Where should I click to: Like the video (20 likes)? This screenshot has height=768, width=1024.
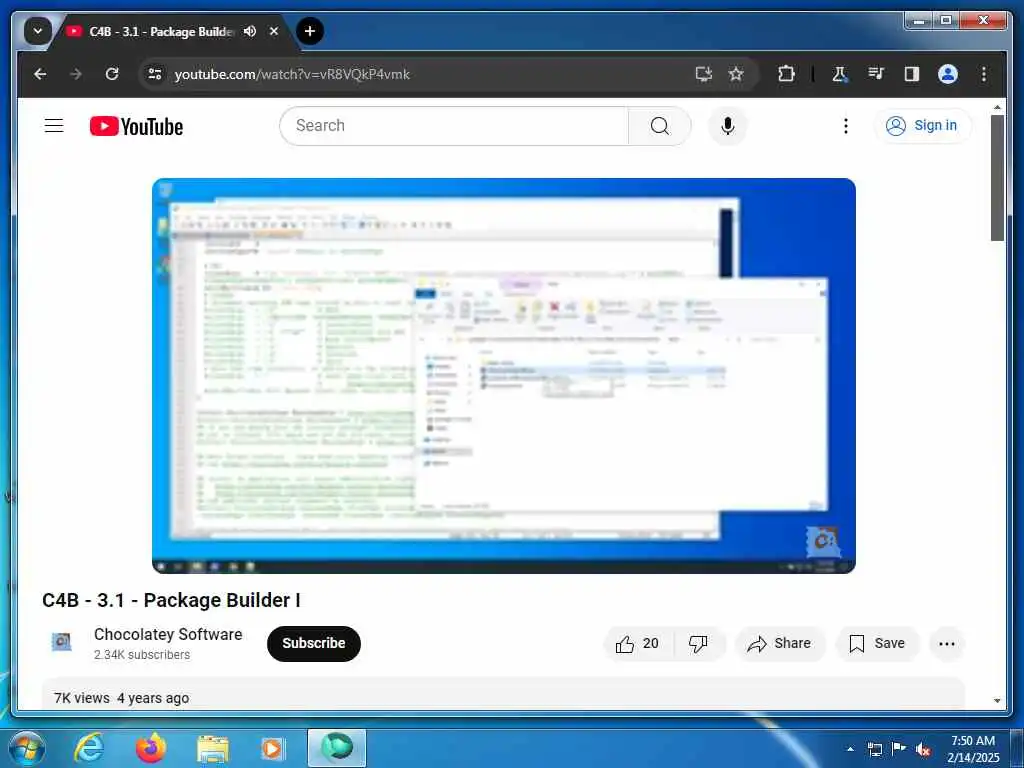pos(637,644)
